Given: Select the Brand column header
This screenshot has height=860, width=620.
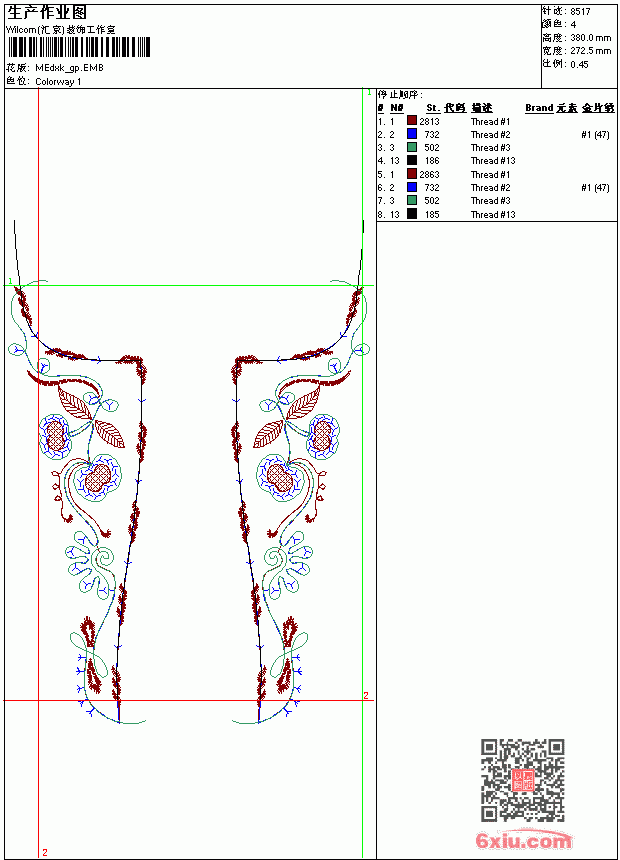Looking at the screenshot, I should pos(539,108).
